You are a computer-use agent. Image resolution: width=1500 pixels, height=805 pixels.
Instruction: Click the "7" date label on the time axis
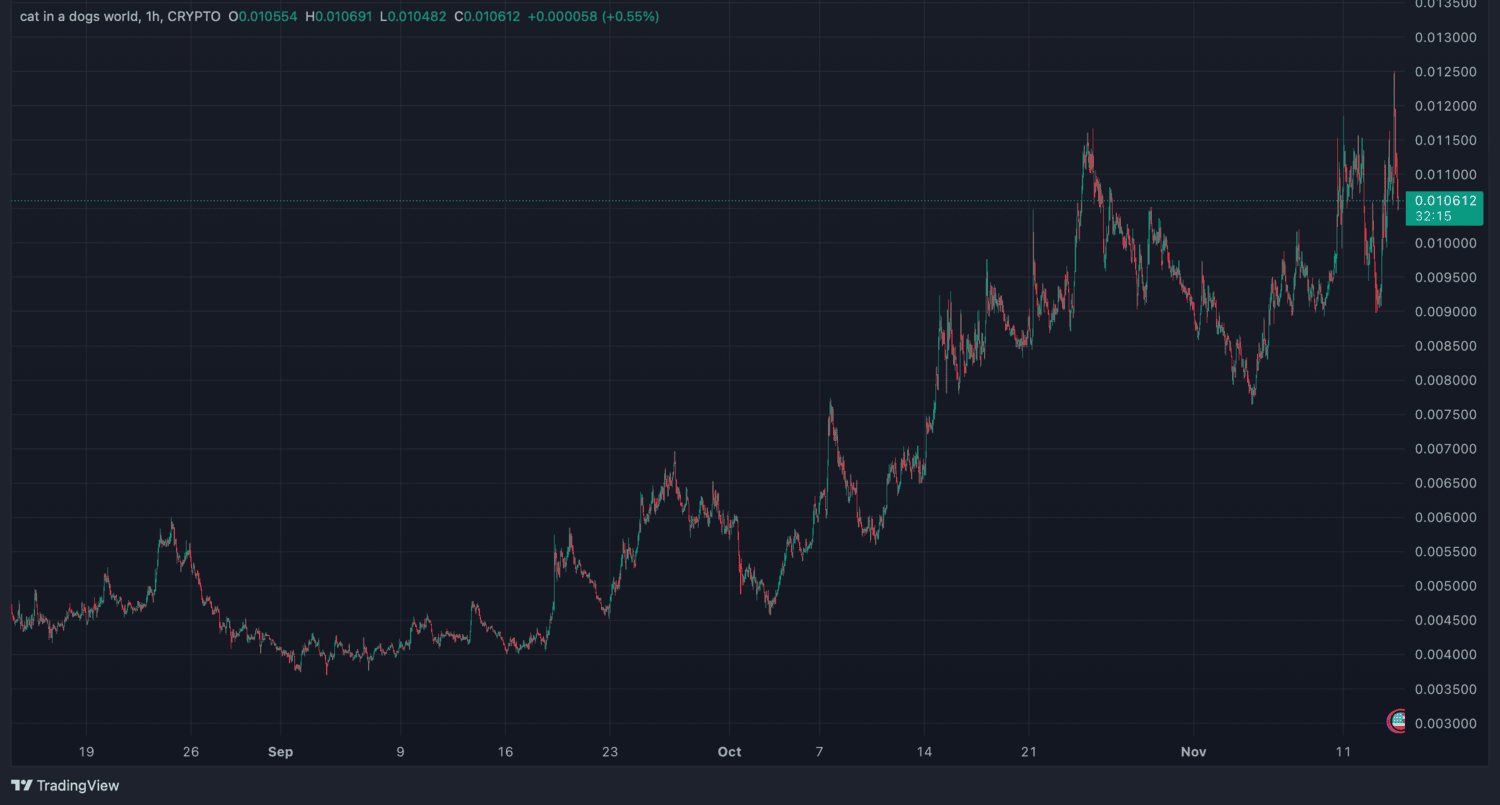tap(819, 752)
